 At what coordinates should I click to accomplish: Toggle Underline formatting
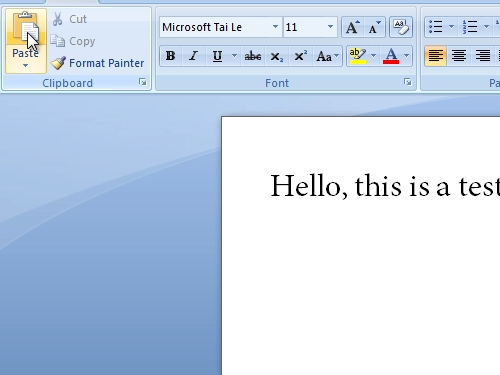click(217, 56)
